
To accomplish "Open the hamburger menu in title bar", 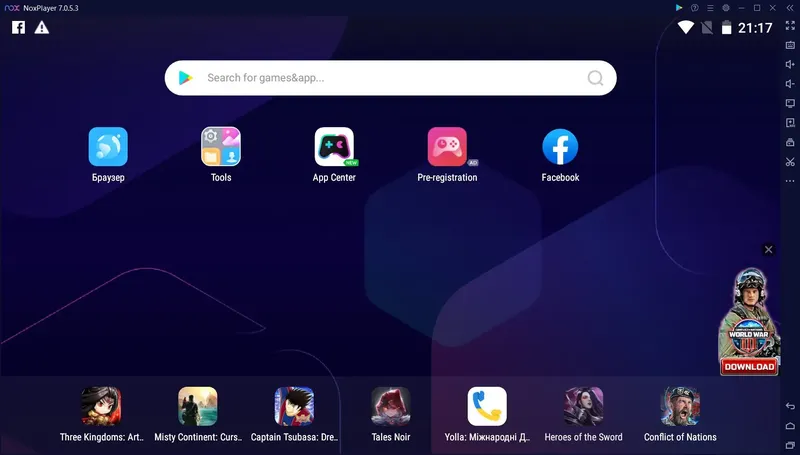I will coord(710,8).
